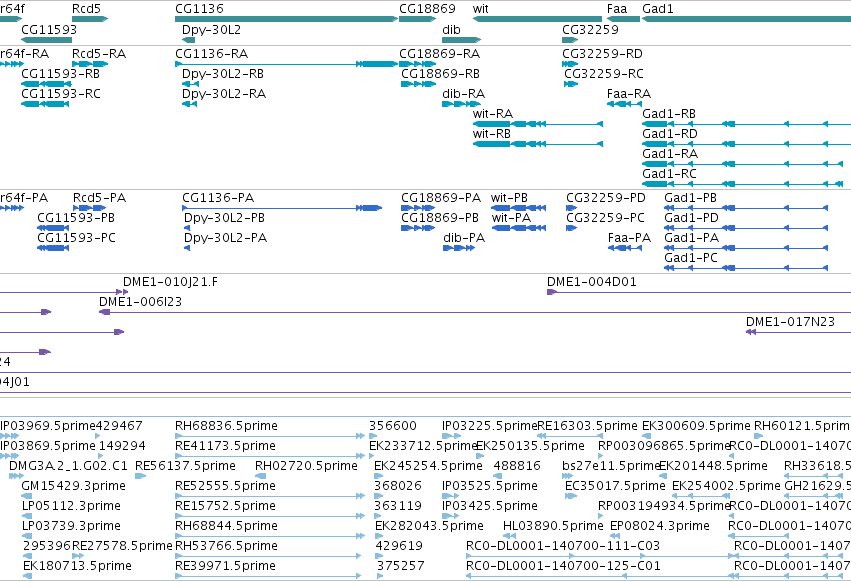Select protein CG11593-PB
The image size is (851, 581).
click(53, 228)
